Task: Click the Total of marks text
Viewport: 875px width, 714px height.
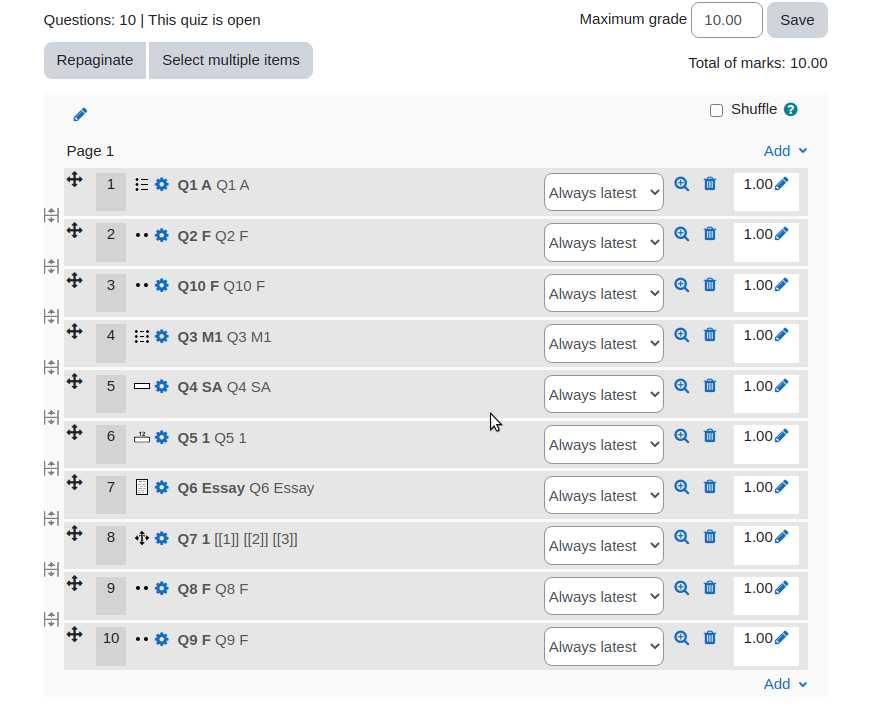Action: [x=758, y=63]
